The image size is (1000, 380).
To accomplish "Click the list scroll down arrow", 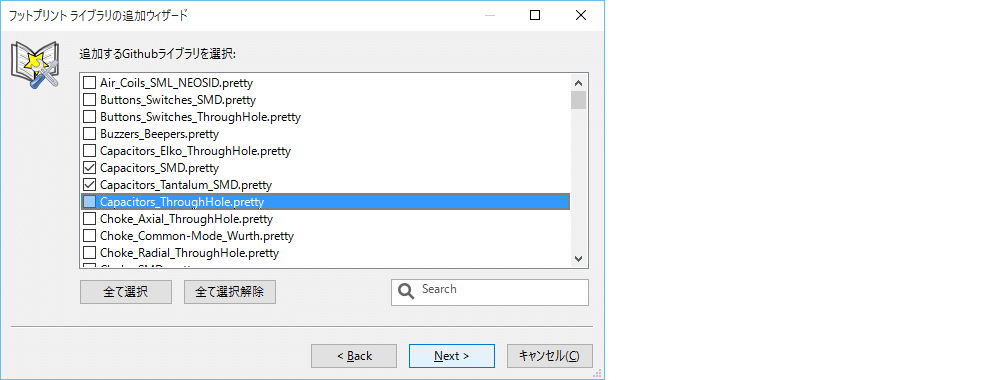I will tap(578, 258).
